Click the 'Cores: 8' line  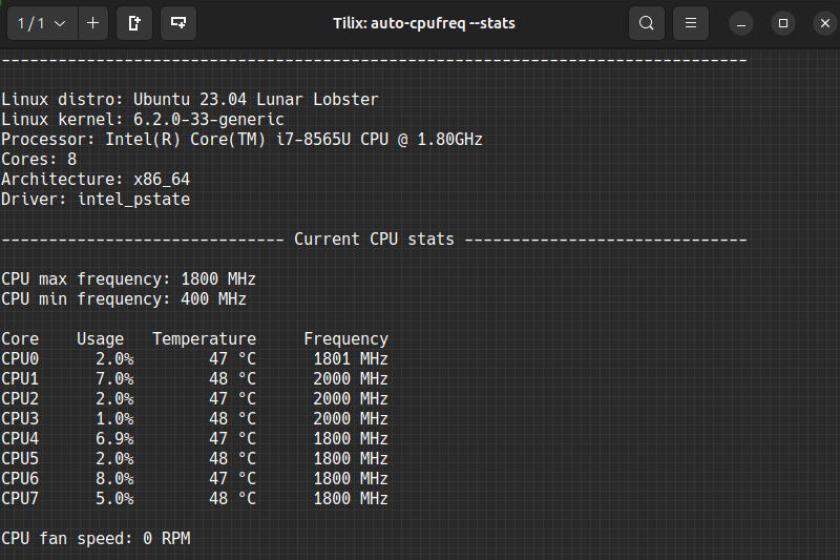point(39,159)
